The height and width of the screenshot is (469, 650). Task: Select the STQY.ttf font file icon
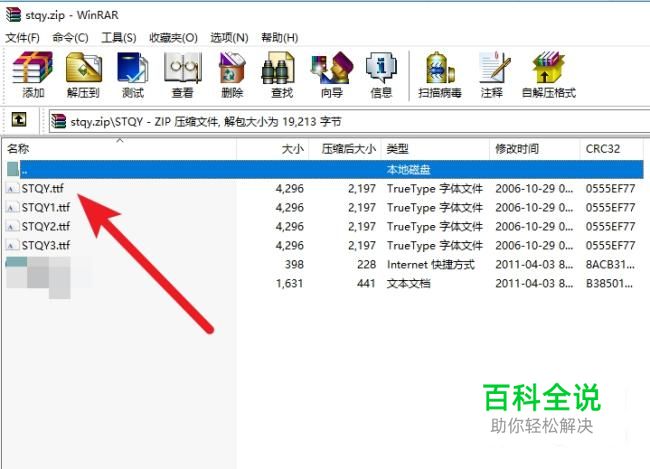click(x=12, y=189)
